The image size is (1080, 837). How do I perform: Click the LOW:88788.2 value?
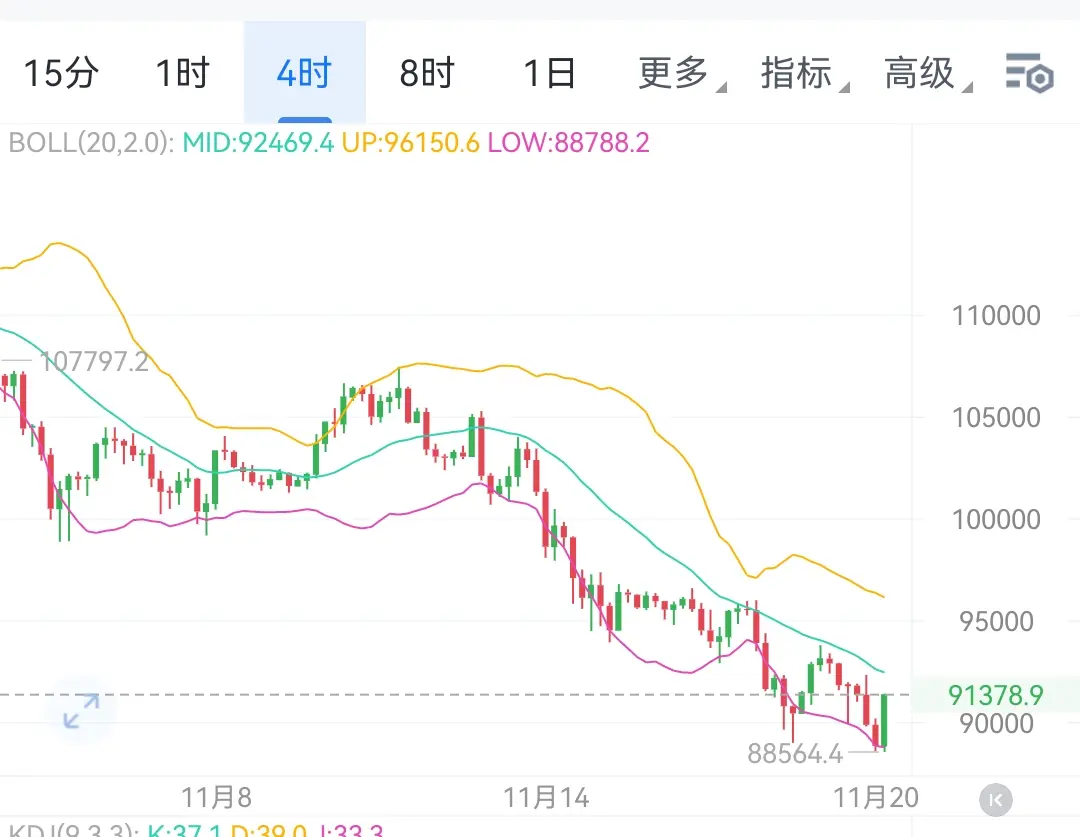pos(568,143)
